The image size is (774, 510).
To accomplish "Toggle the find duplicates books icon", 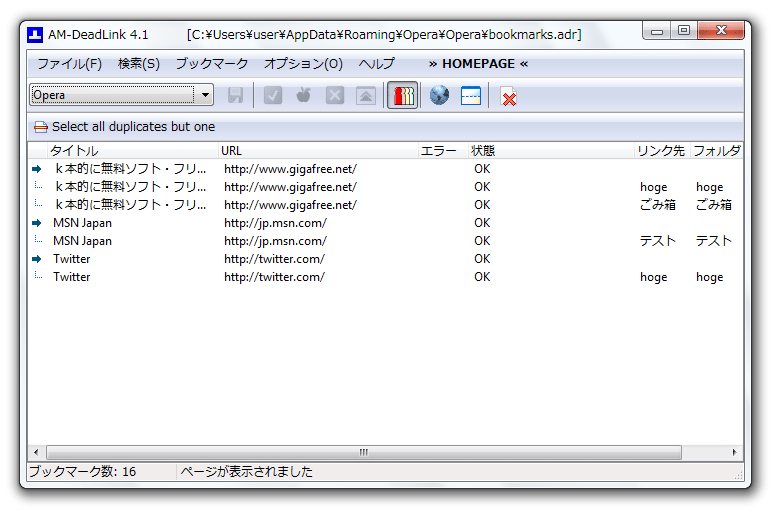I will pyautogui.click(x=403, y=95).
